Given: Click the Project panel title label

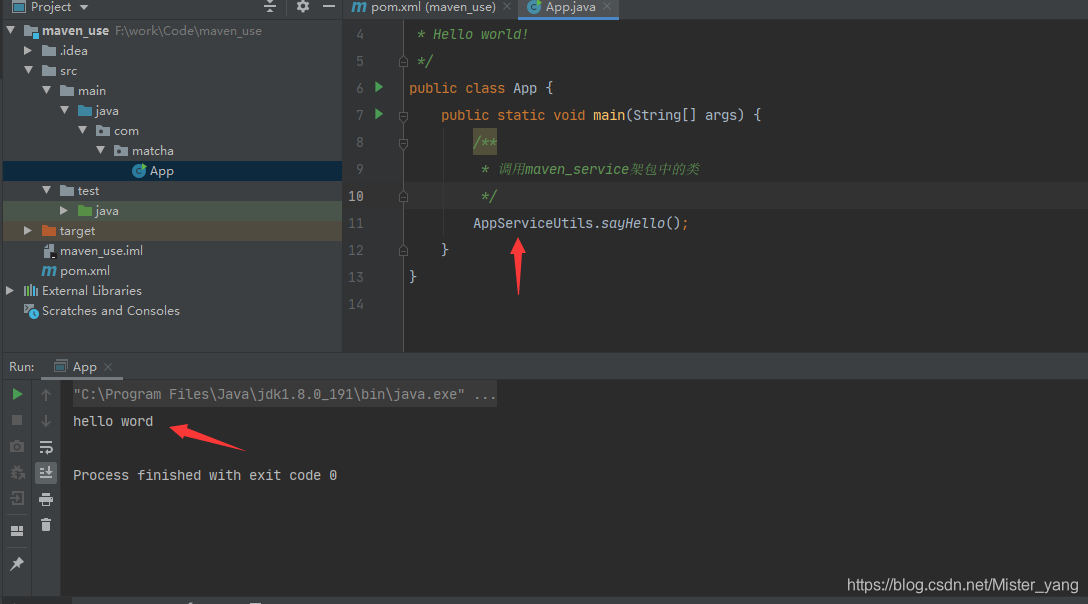Looking at the screenshot, I should [51, 7].
